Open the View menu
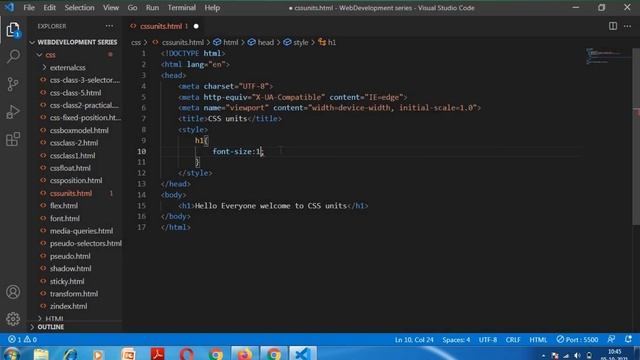The width and height of the screenshot is (640, 360). click(111, 8)
